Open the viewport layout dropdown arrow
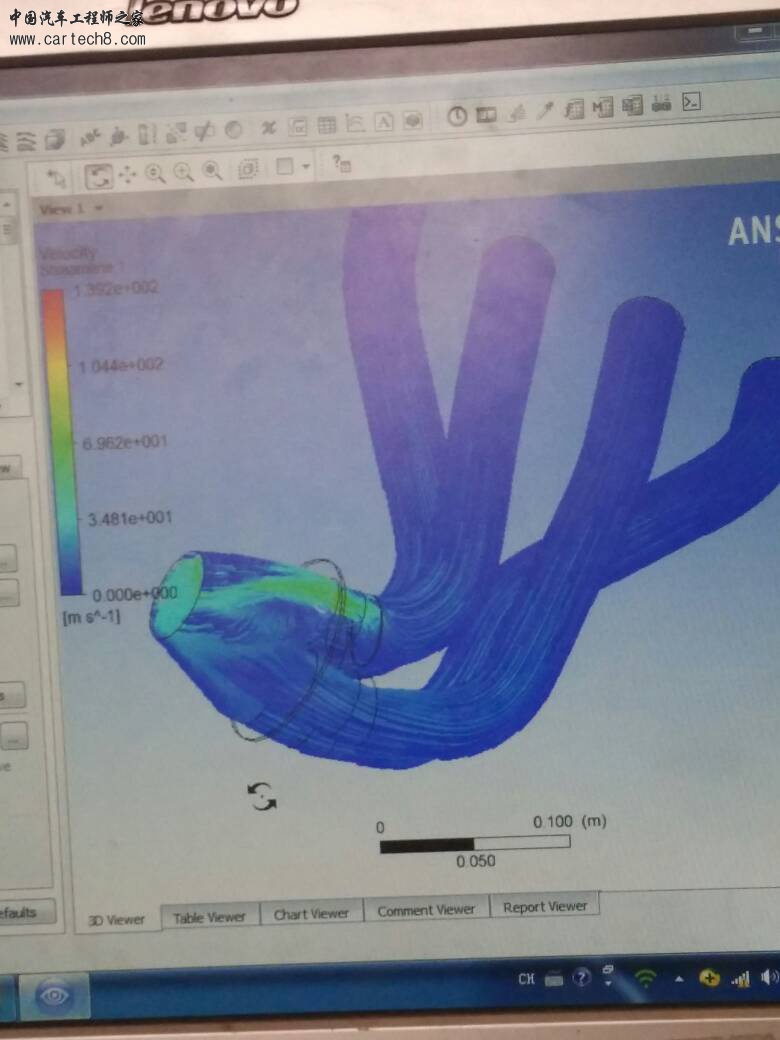Viewport: 780px width, 1040px height. (x=306, y=166)
